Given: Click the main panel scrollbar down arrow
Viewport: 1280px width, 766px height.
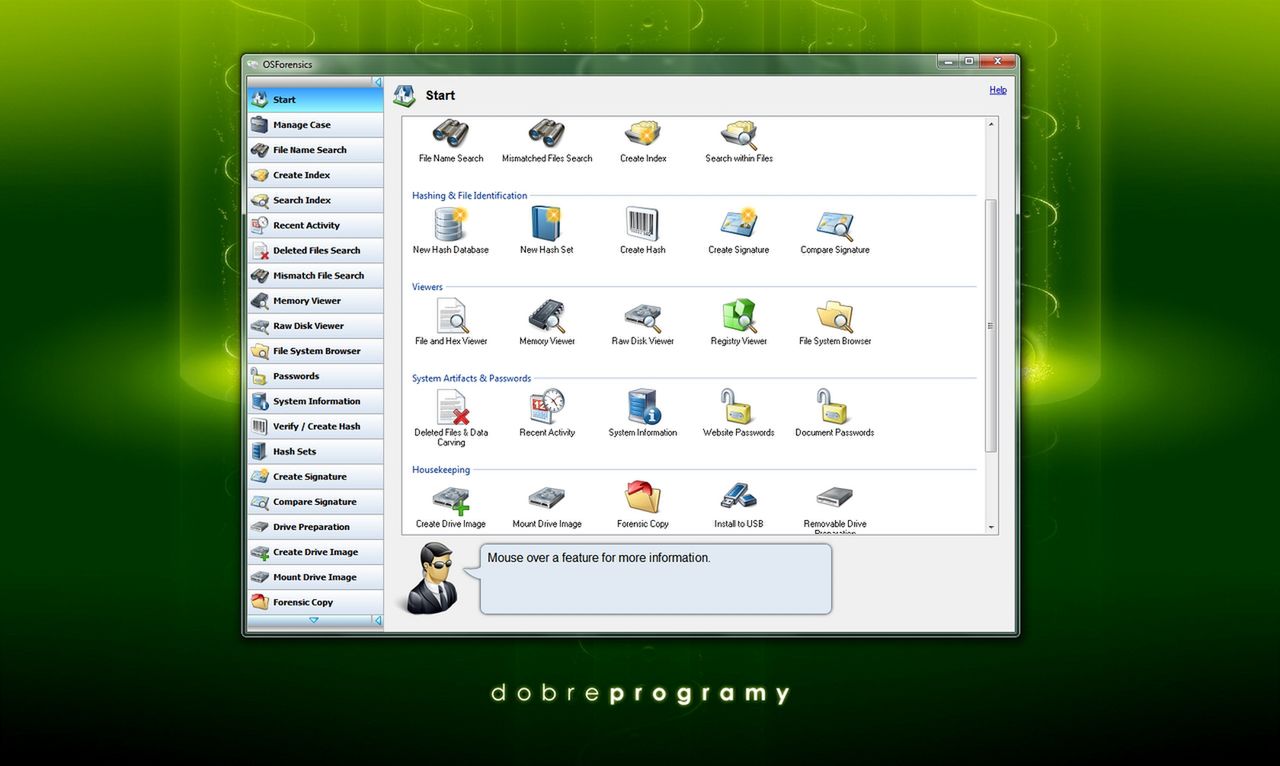Looking at the screenshot, I should pos(991,527).
